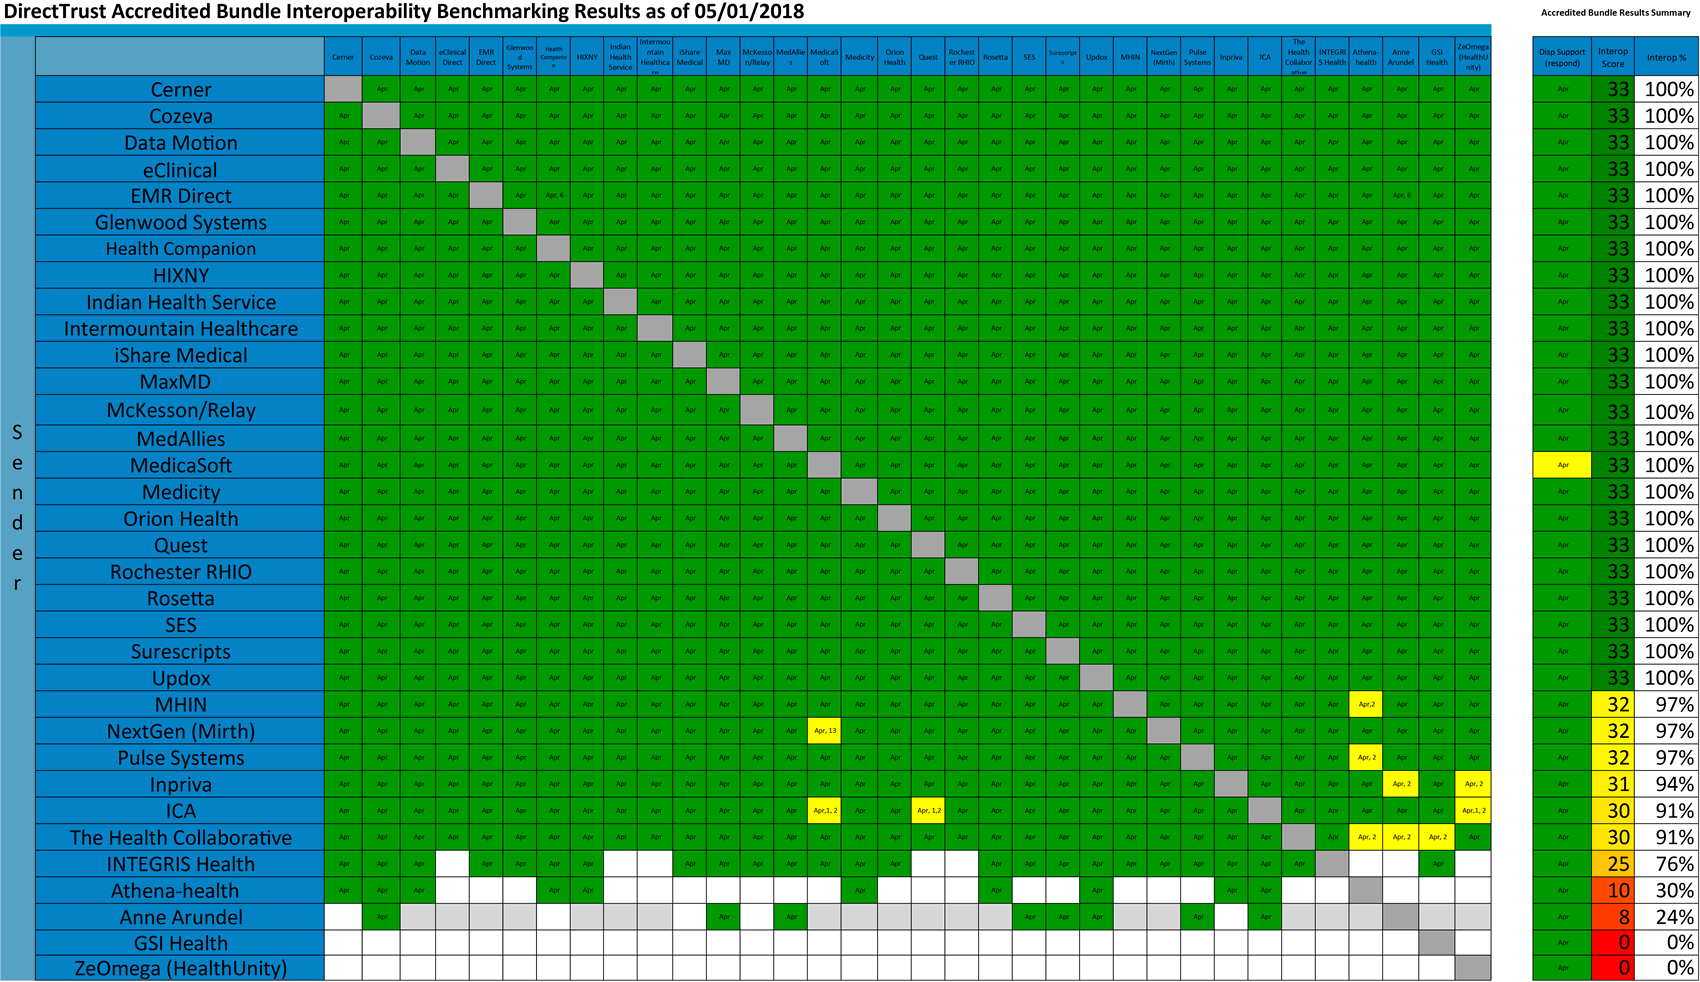Click the 76% Interop percentage cell
This screenshot has width=1700, height=982.
pyautogui.click(x=1667, y=864)
